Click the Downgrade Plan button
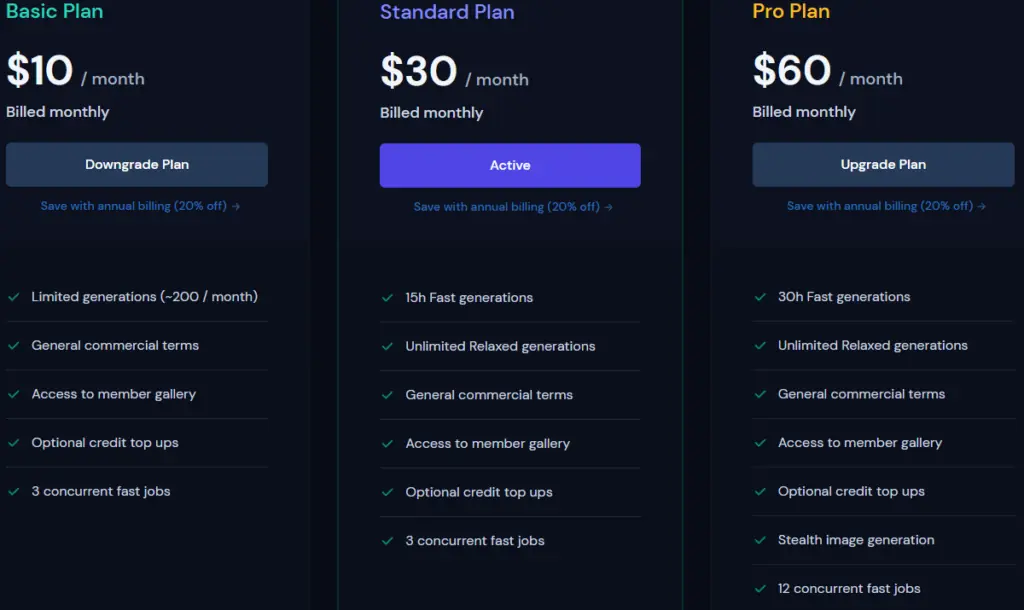 coord(137,165)
